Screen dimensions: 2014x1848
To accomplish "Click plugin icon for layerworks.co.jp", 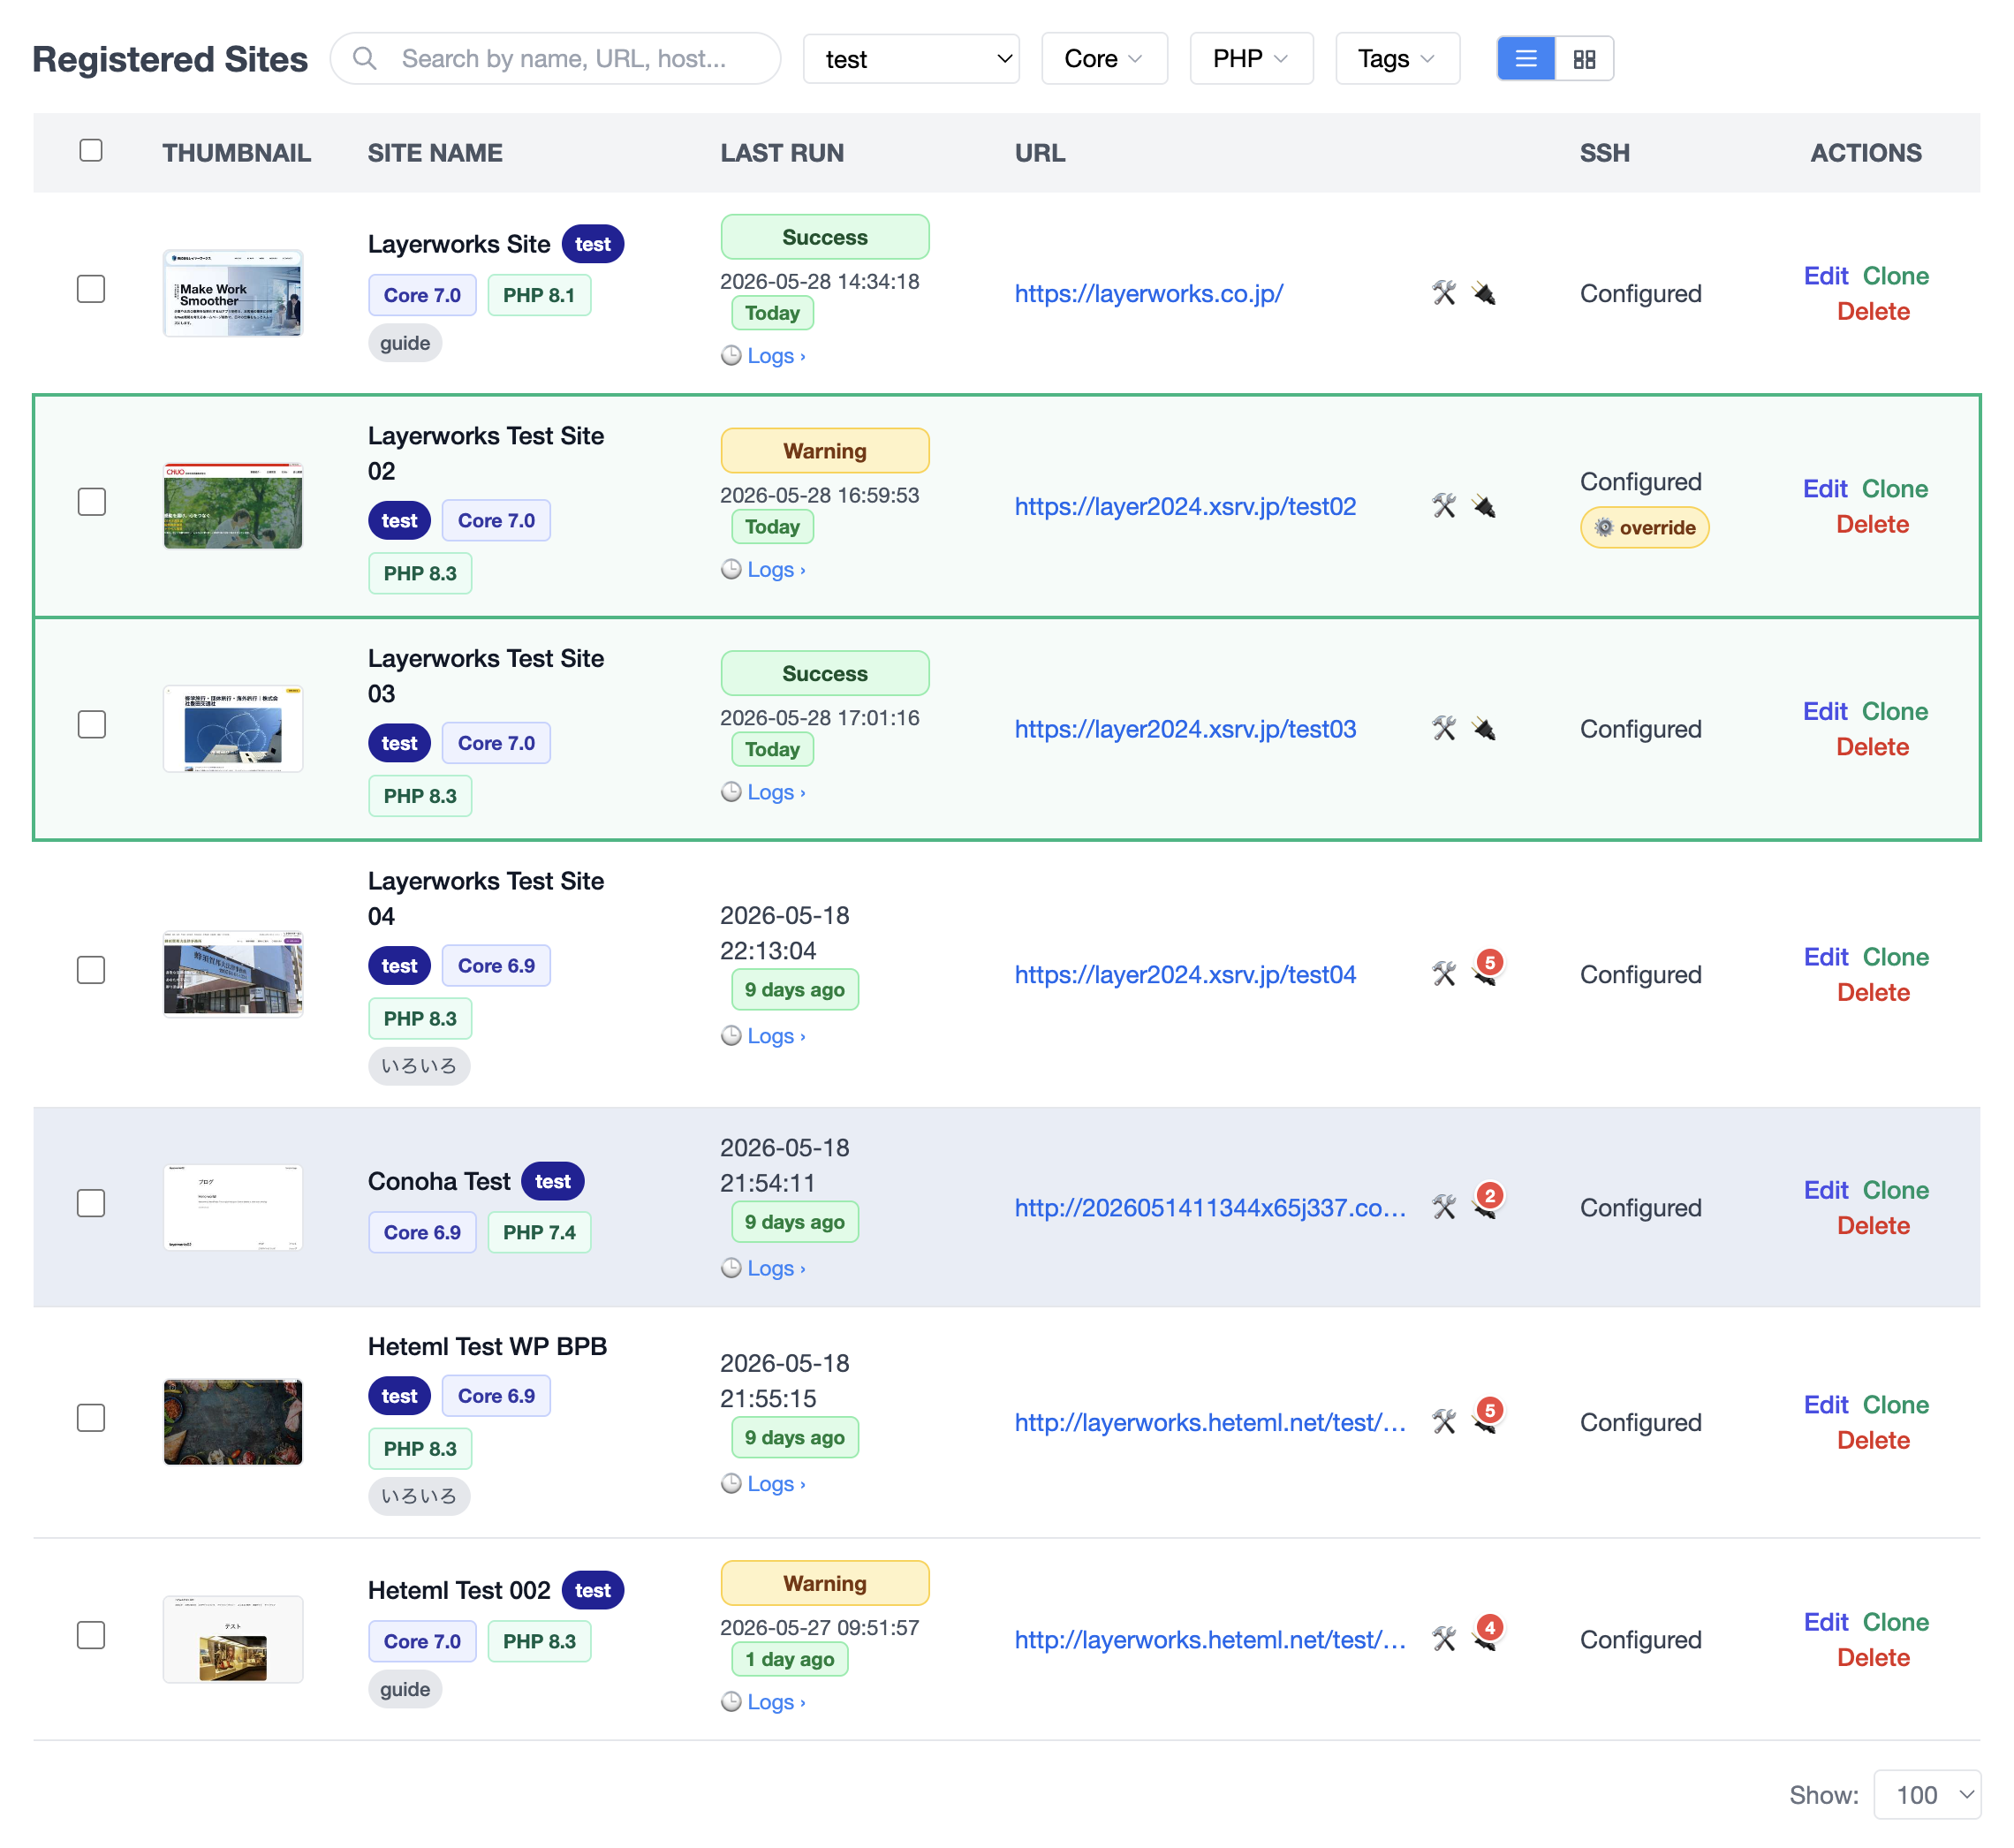I will click(1484, 293).
